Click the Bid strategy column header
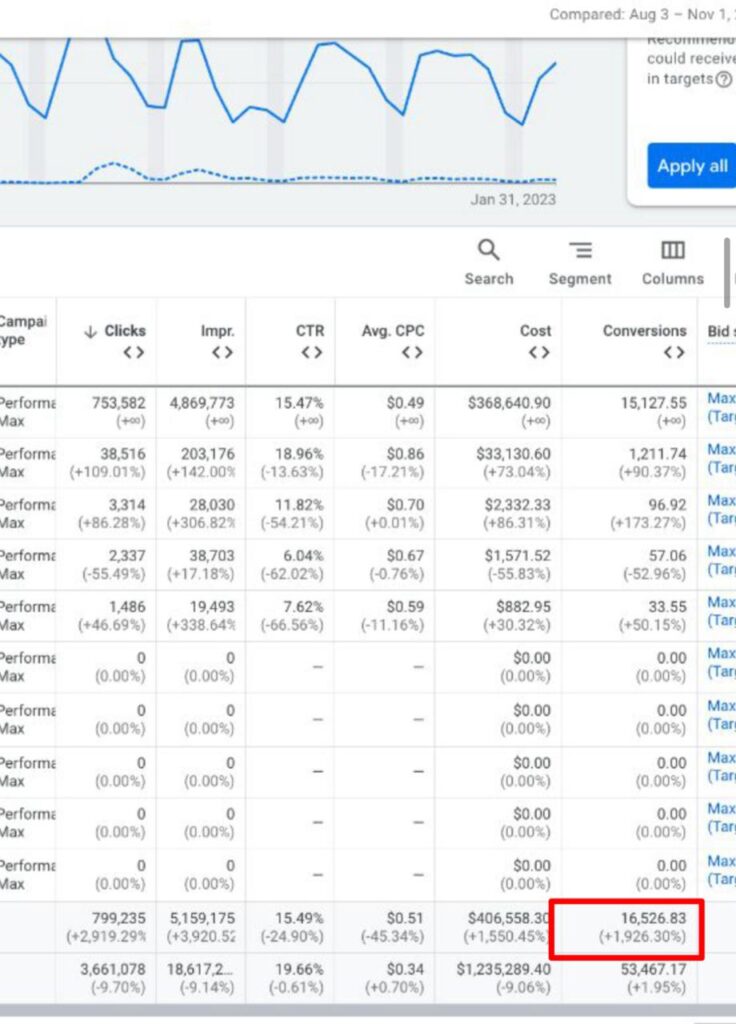The width and height of the screenshot is (736, 1024). 721,332
